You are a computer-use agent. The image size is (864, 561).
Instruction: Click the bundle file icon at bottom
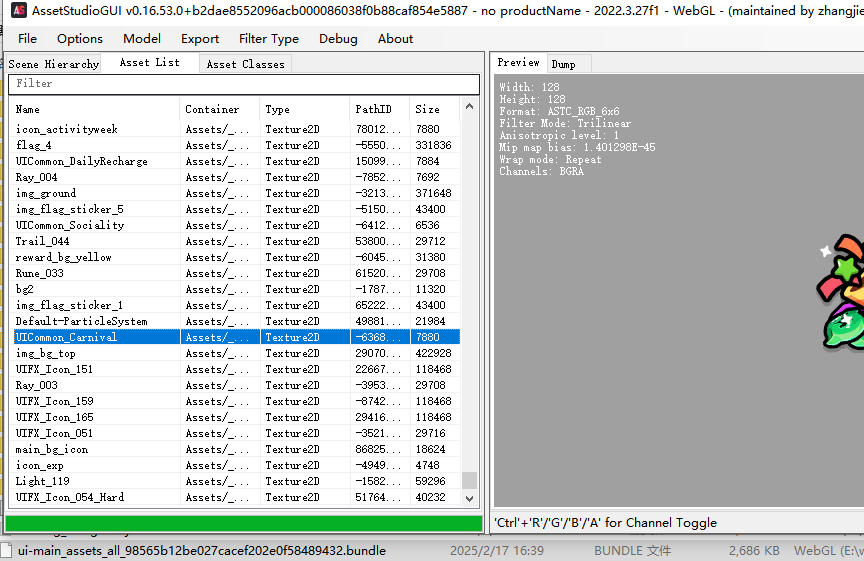pyautogui.click(x=6, y=551)
